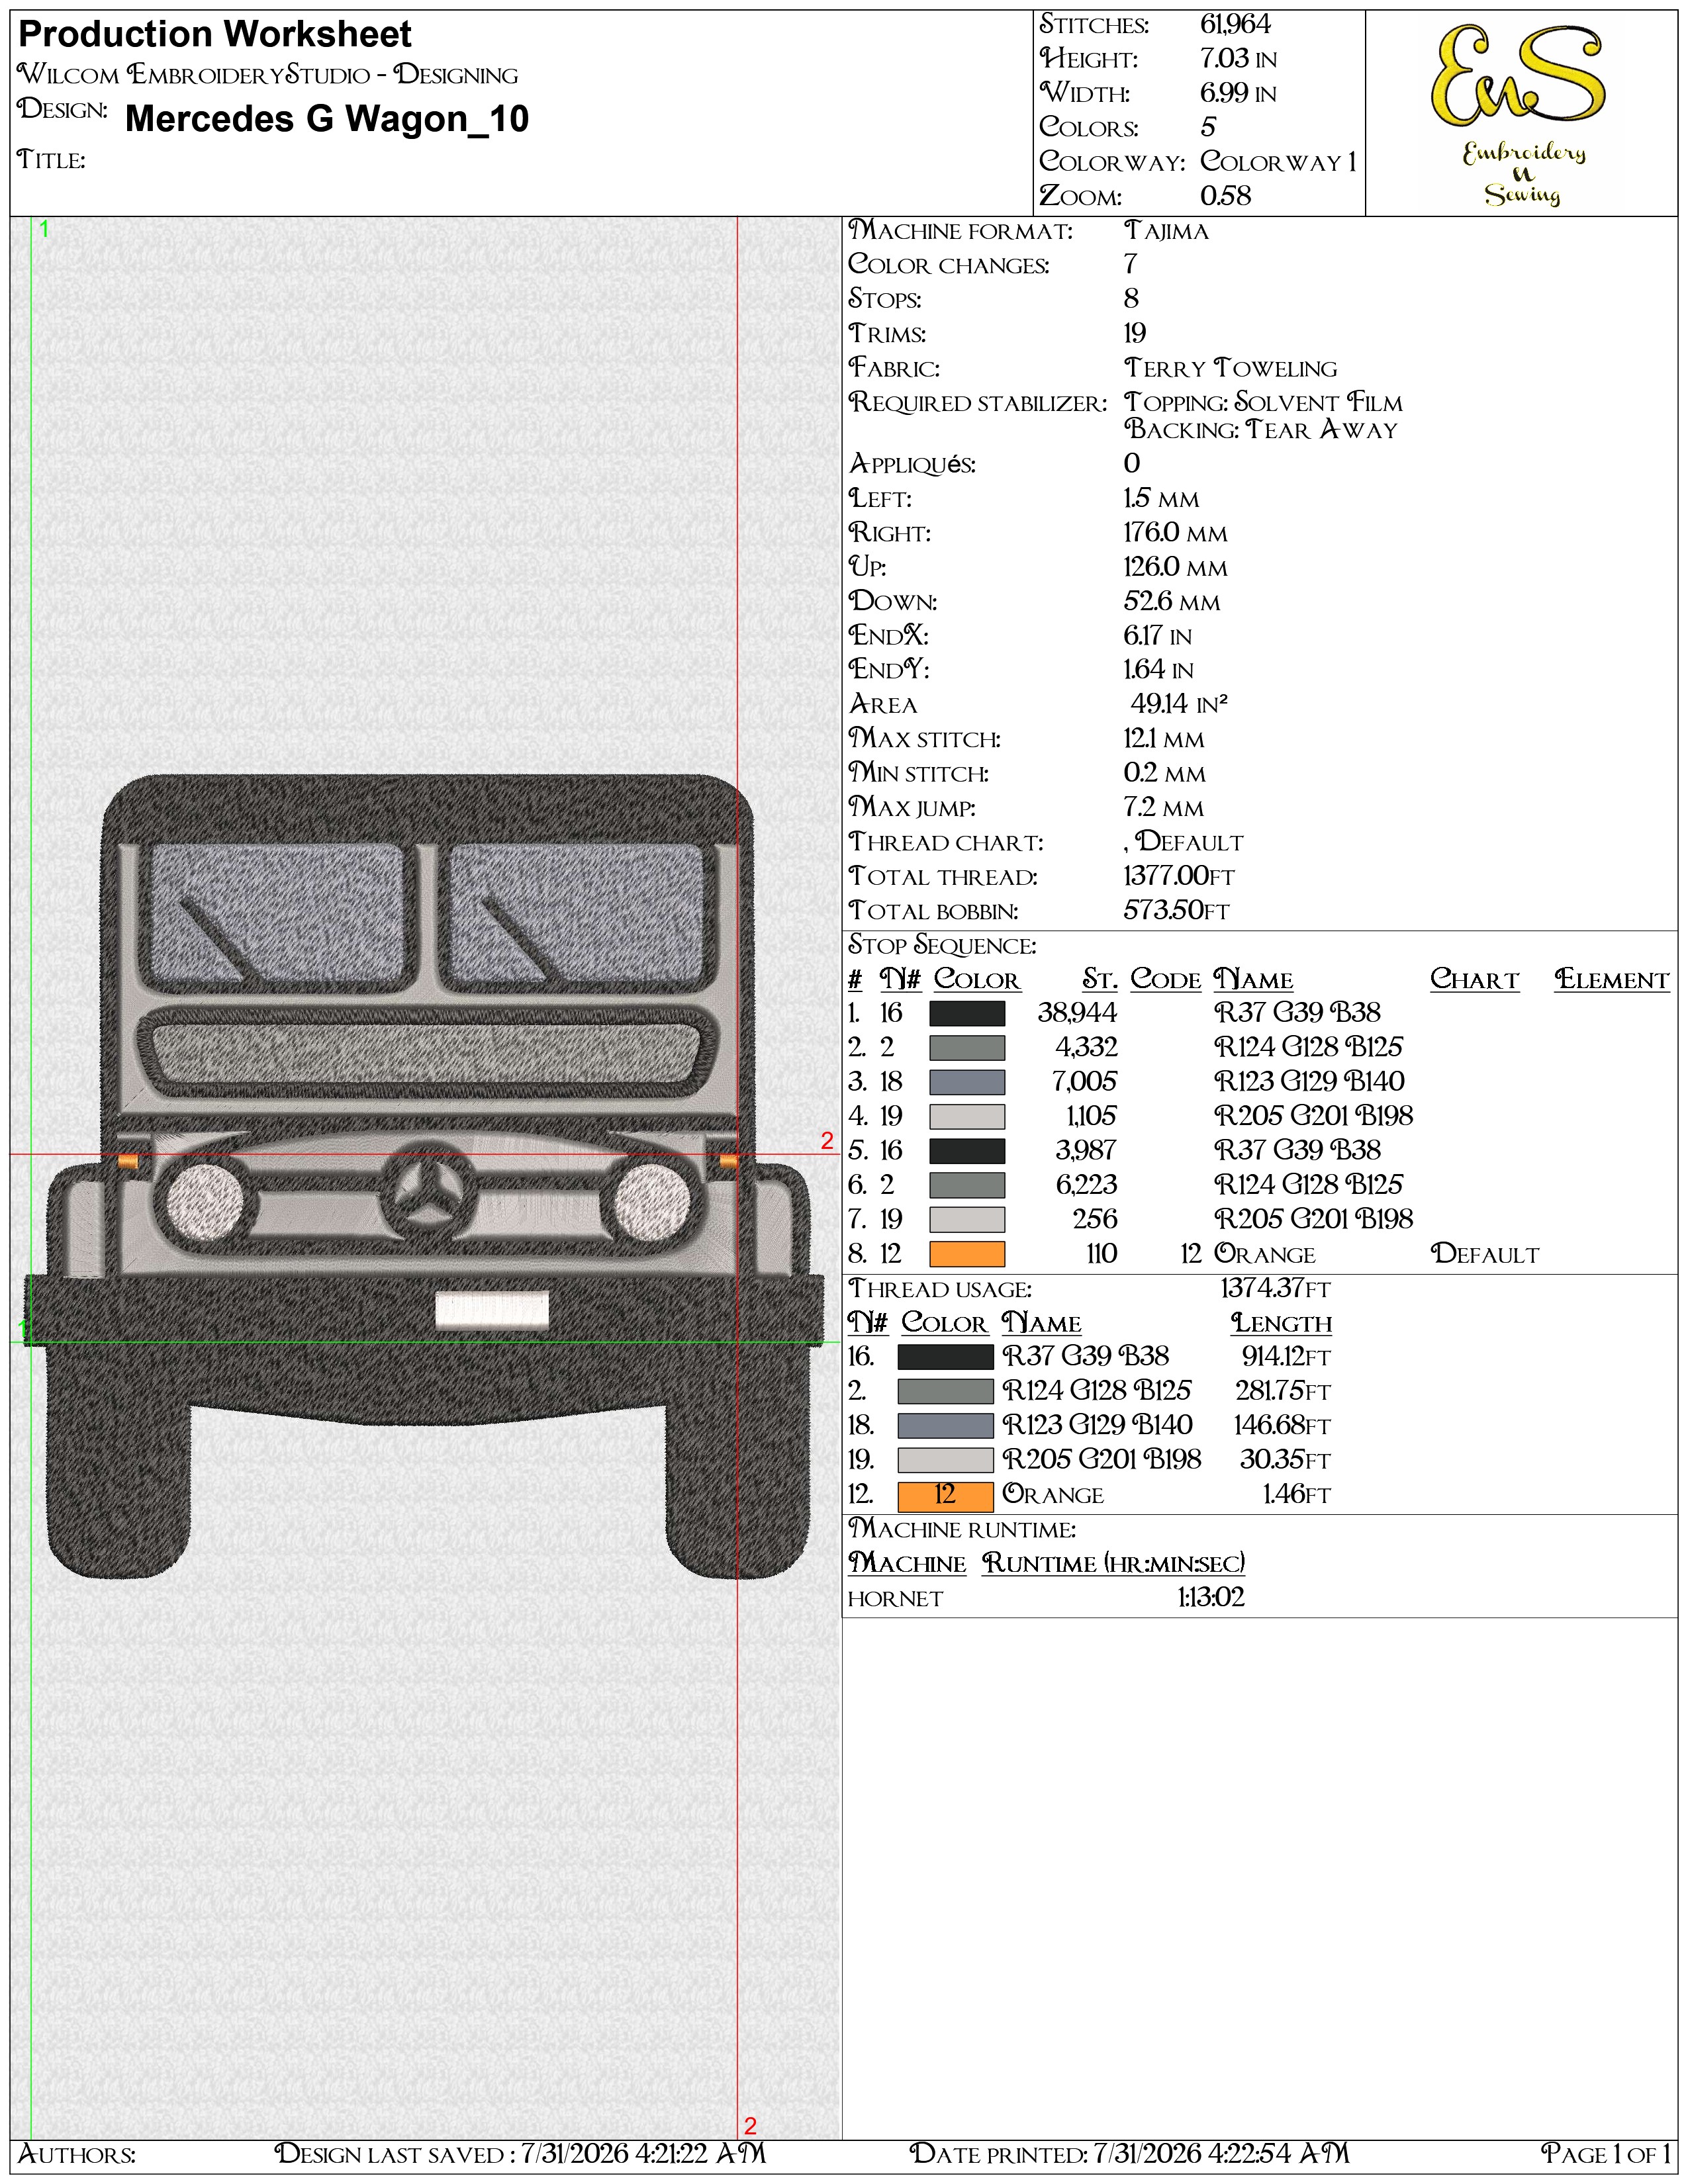Click the 'Authors:' footer label
The width and height of the screenshot is (1688, 2184).
pyautogui.click(x=77, y=2154)
